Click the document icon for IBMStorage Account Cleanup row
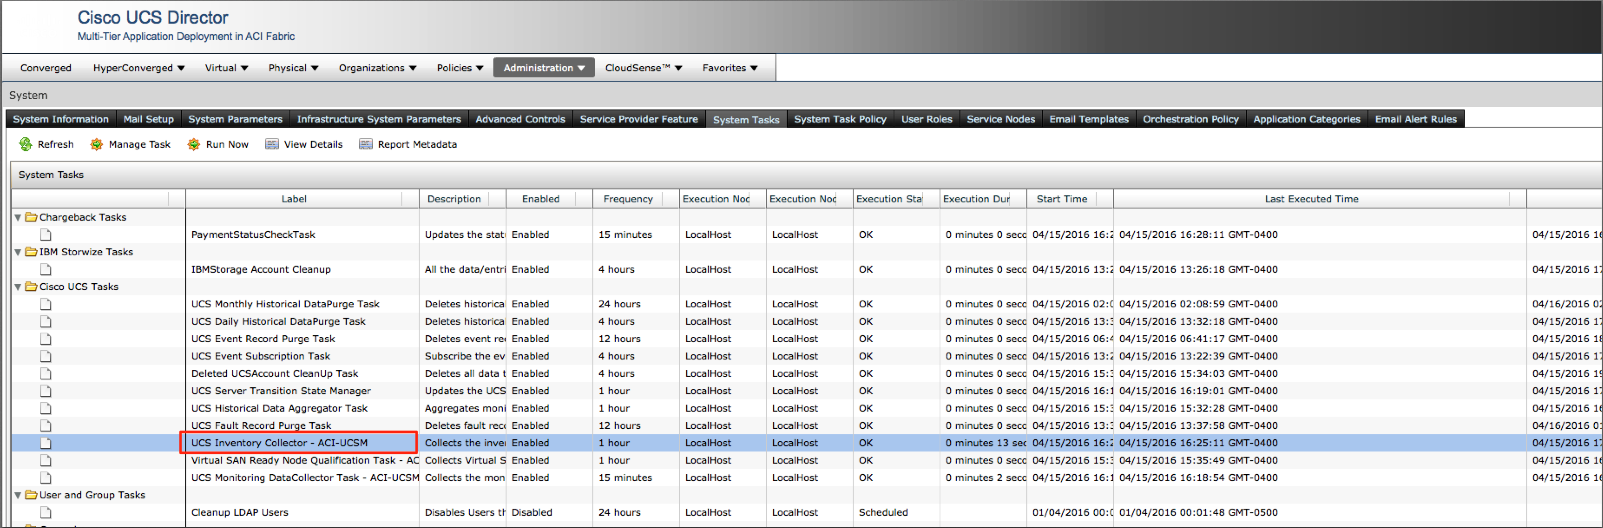Screen dimensions: 1603x528 coord(46,269)
